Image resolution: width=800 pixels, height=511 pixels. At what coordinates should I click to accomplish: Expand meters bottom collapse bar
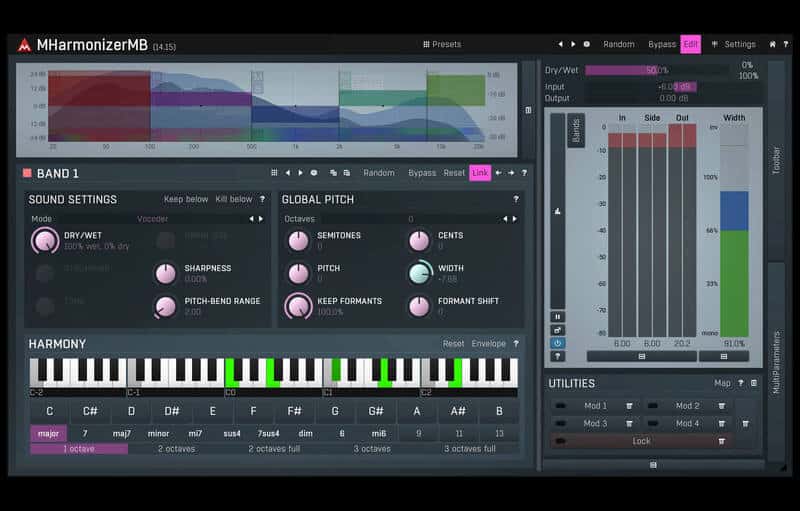click(x=642, y=356)
